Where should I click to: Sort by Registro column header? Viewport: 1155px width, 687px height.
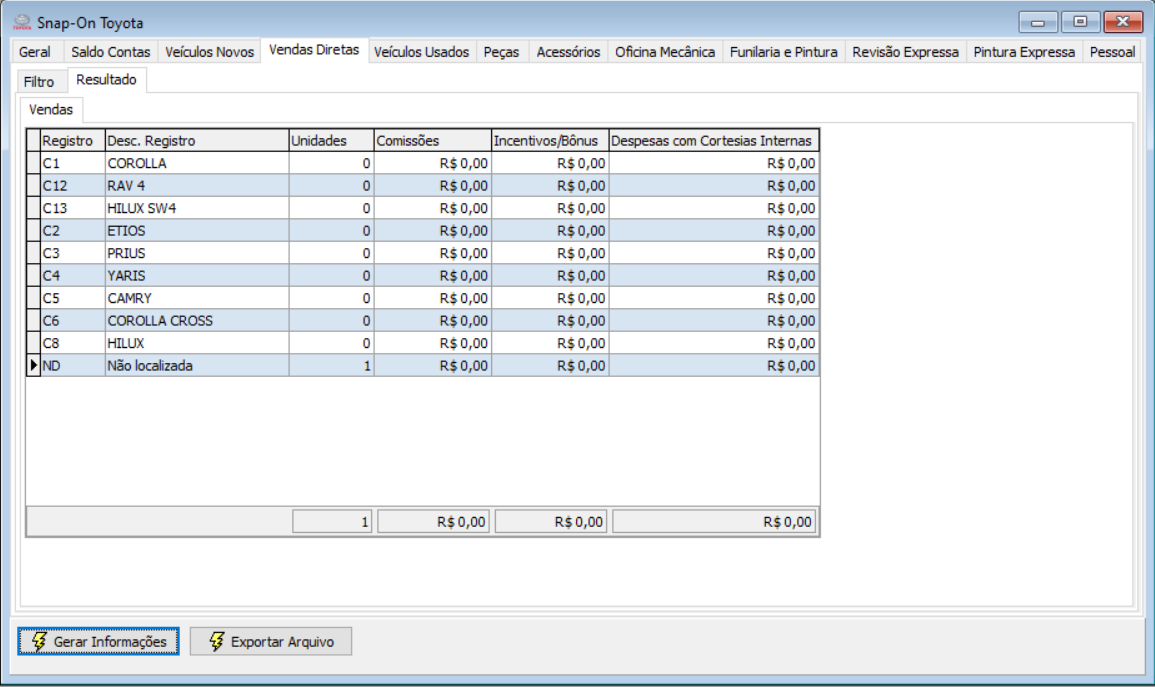tap(72, 141)
